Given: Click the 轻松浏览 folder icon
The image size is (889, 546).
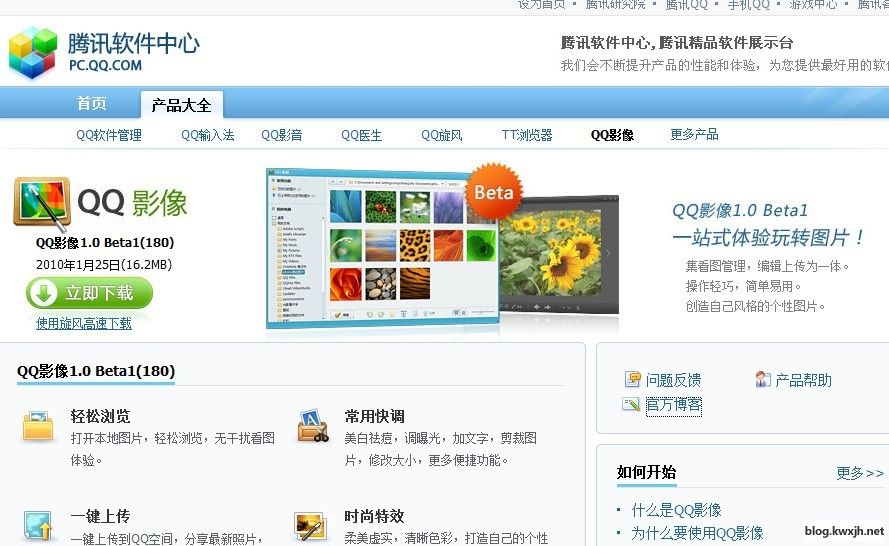Looking at the screenshot, I should pyautogui.click(x=38, y=426).
